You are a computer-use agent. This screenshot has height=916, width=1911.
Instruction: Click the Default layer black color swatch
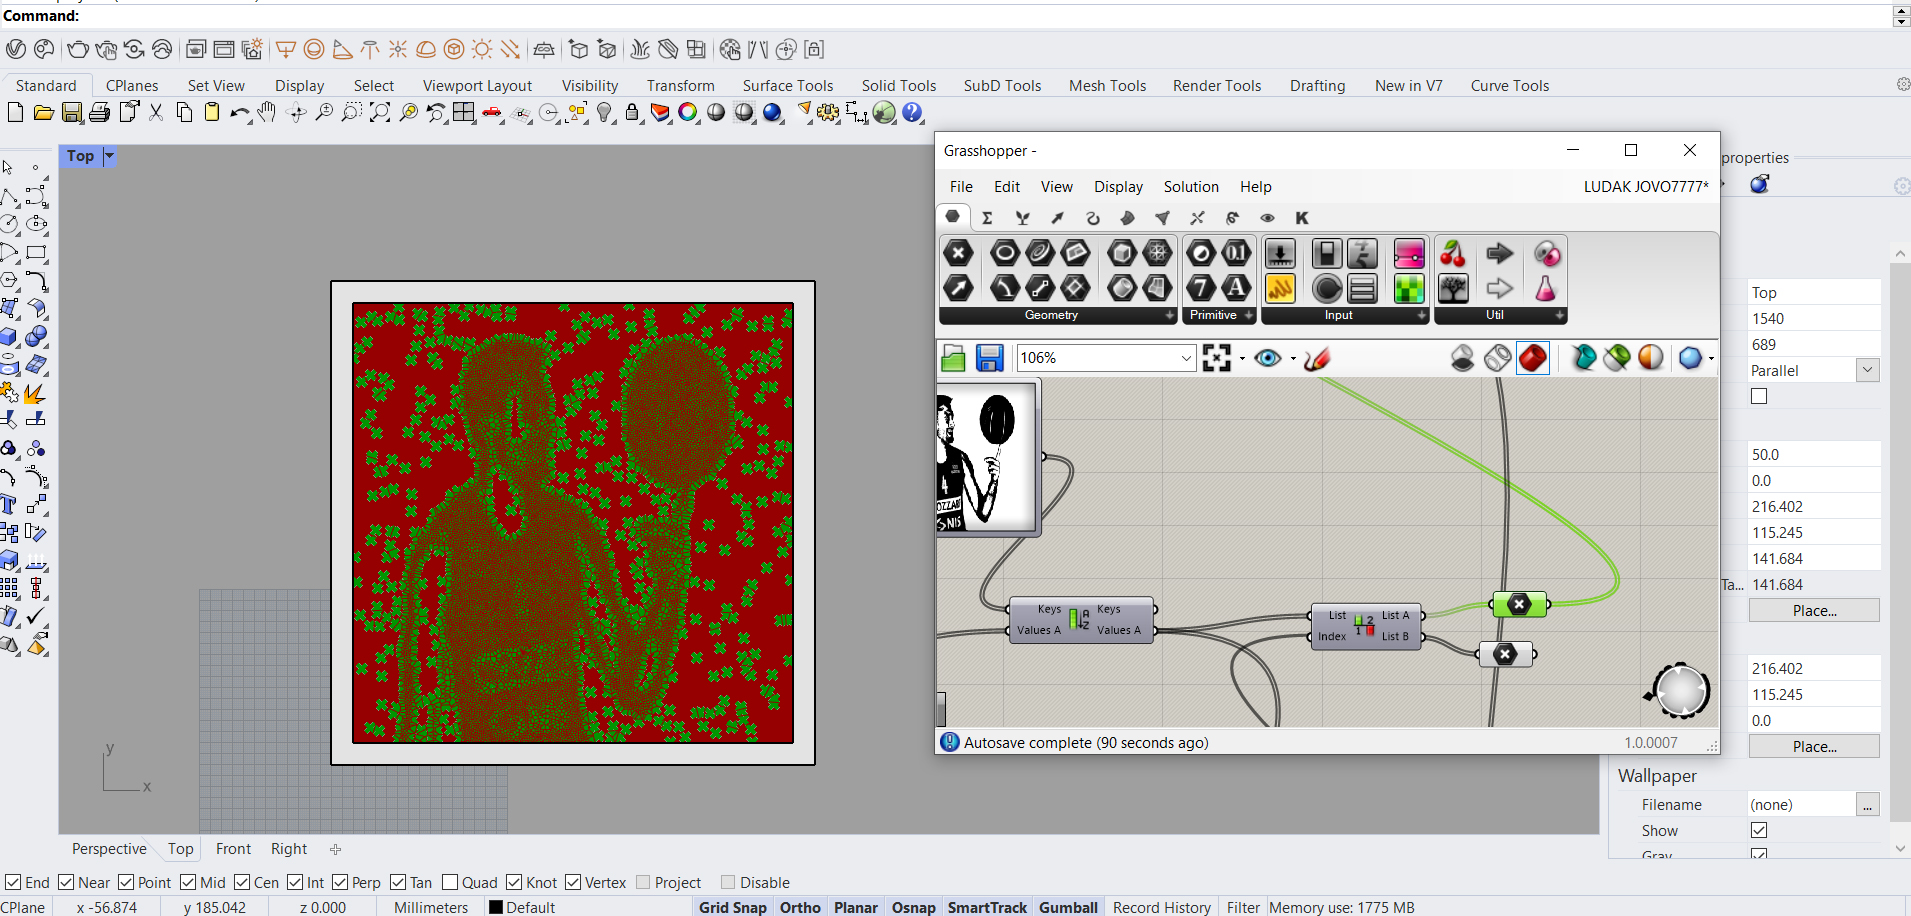(x=495, y=907)
